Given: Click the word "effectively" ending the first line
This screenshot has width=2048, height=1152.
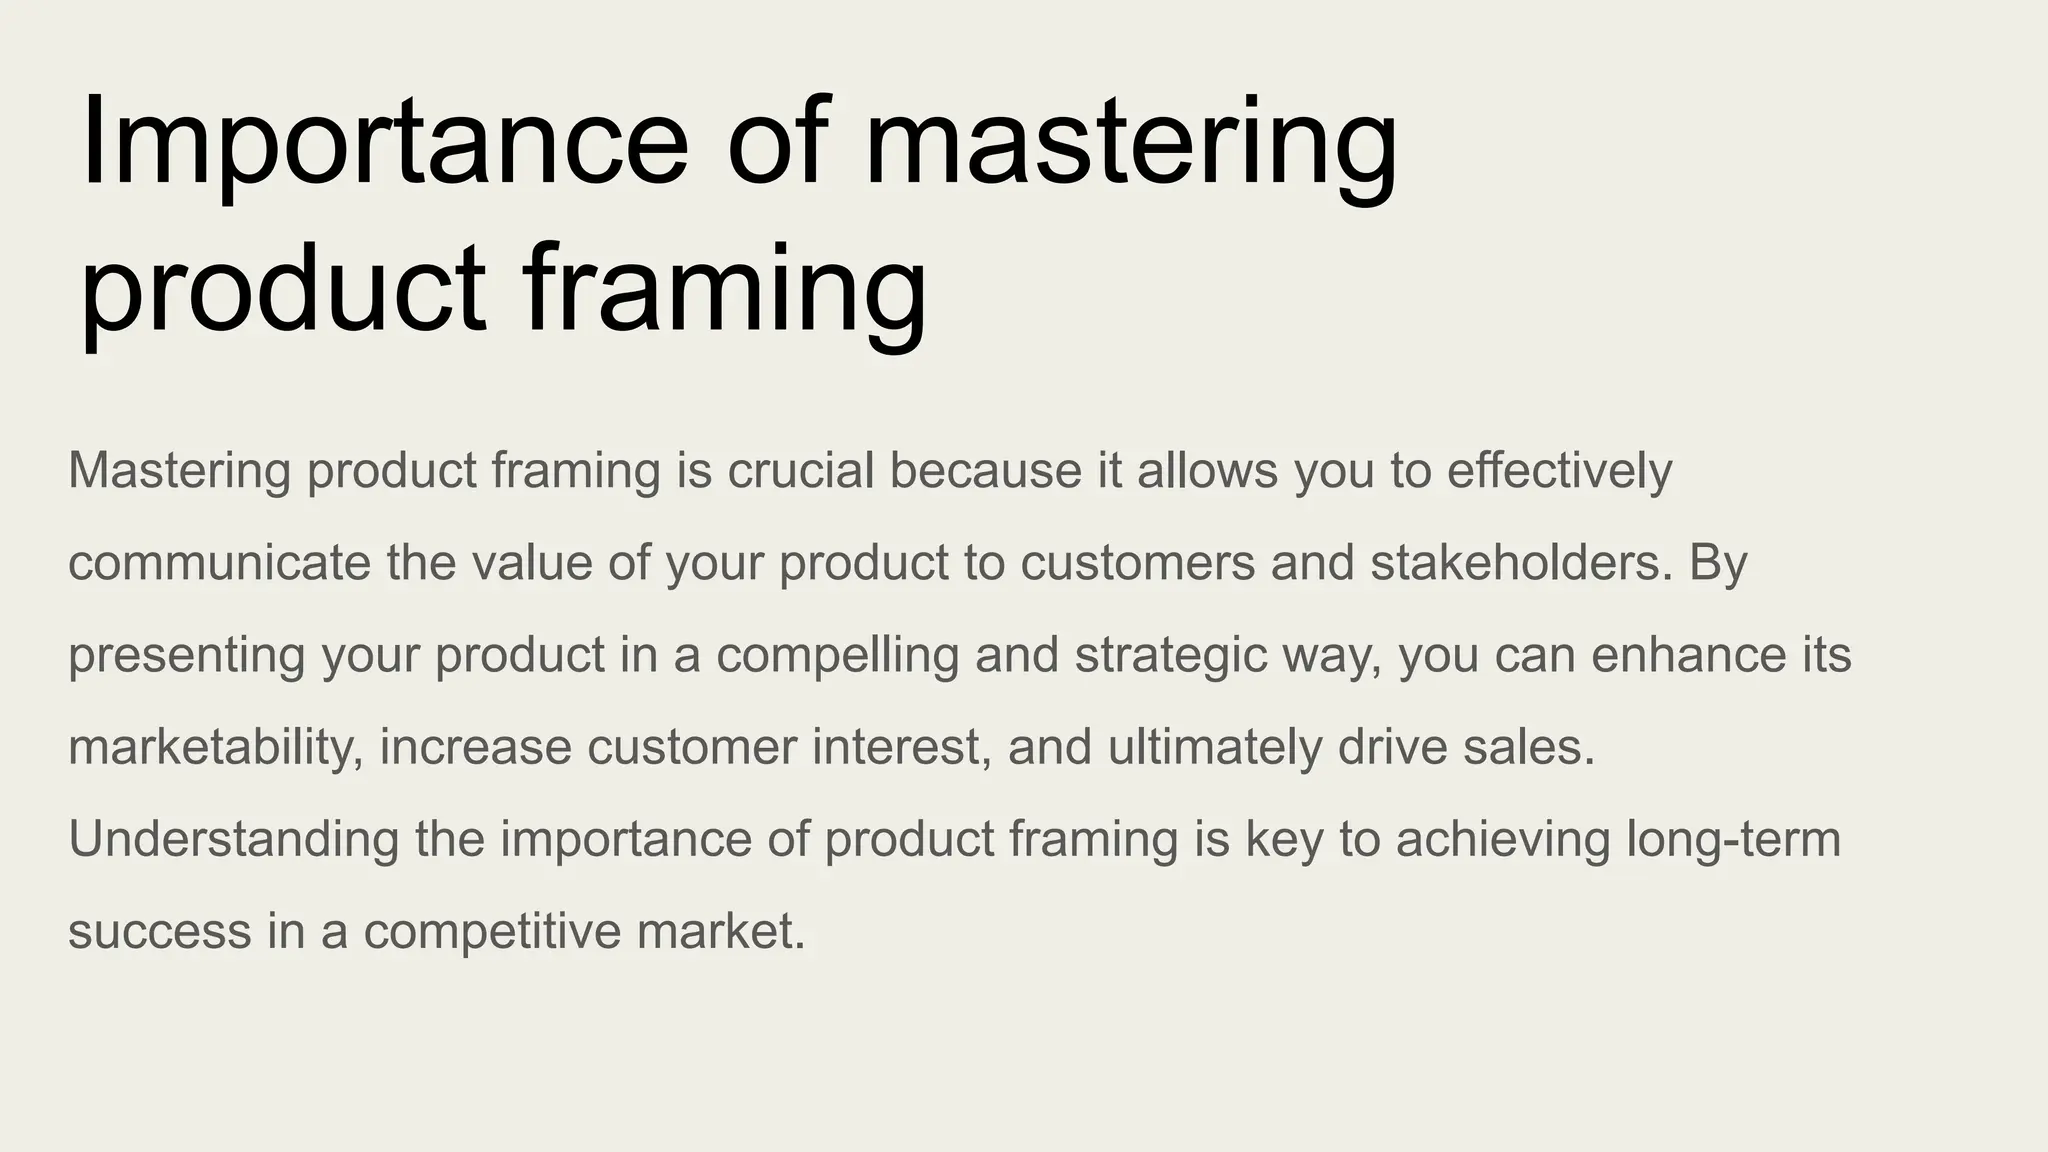Looking at the screenshot, I should pyautogui.click(x=1559, y=471).
